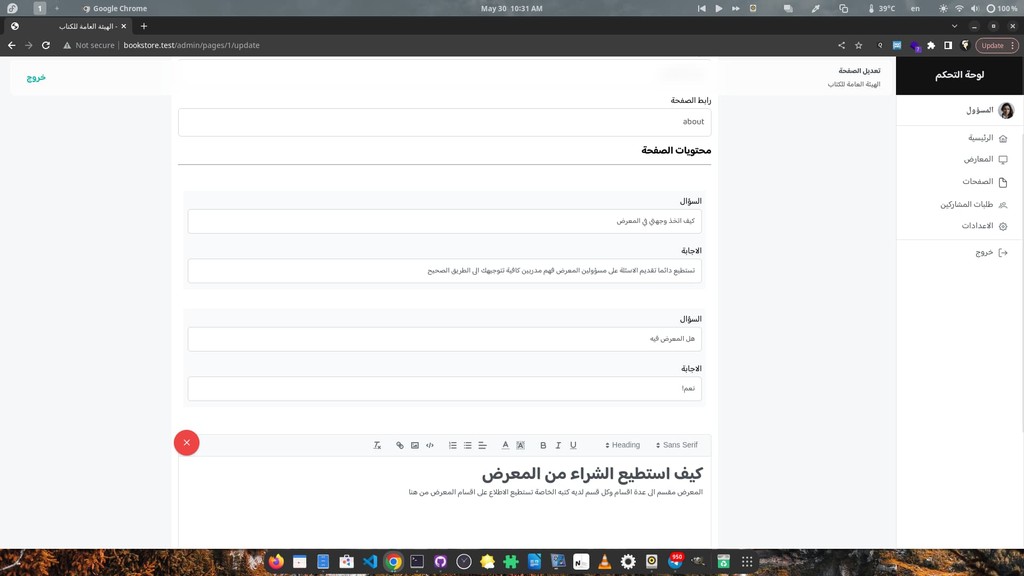Toggle bold formatting in editor
The height and width of the screenshot is (576, 1024).
click(543, 445)
